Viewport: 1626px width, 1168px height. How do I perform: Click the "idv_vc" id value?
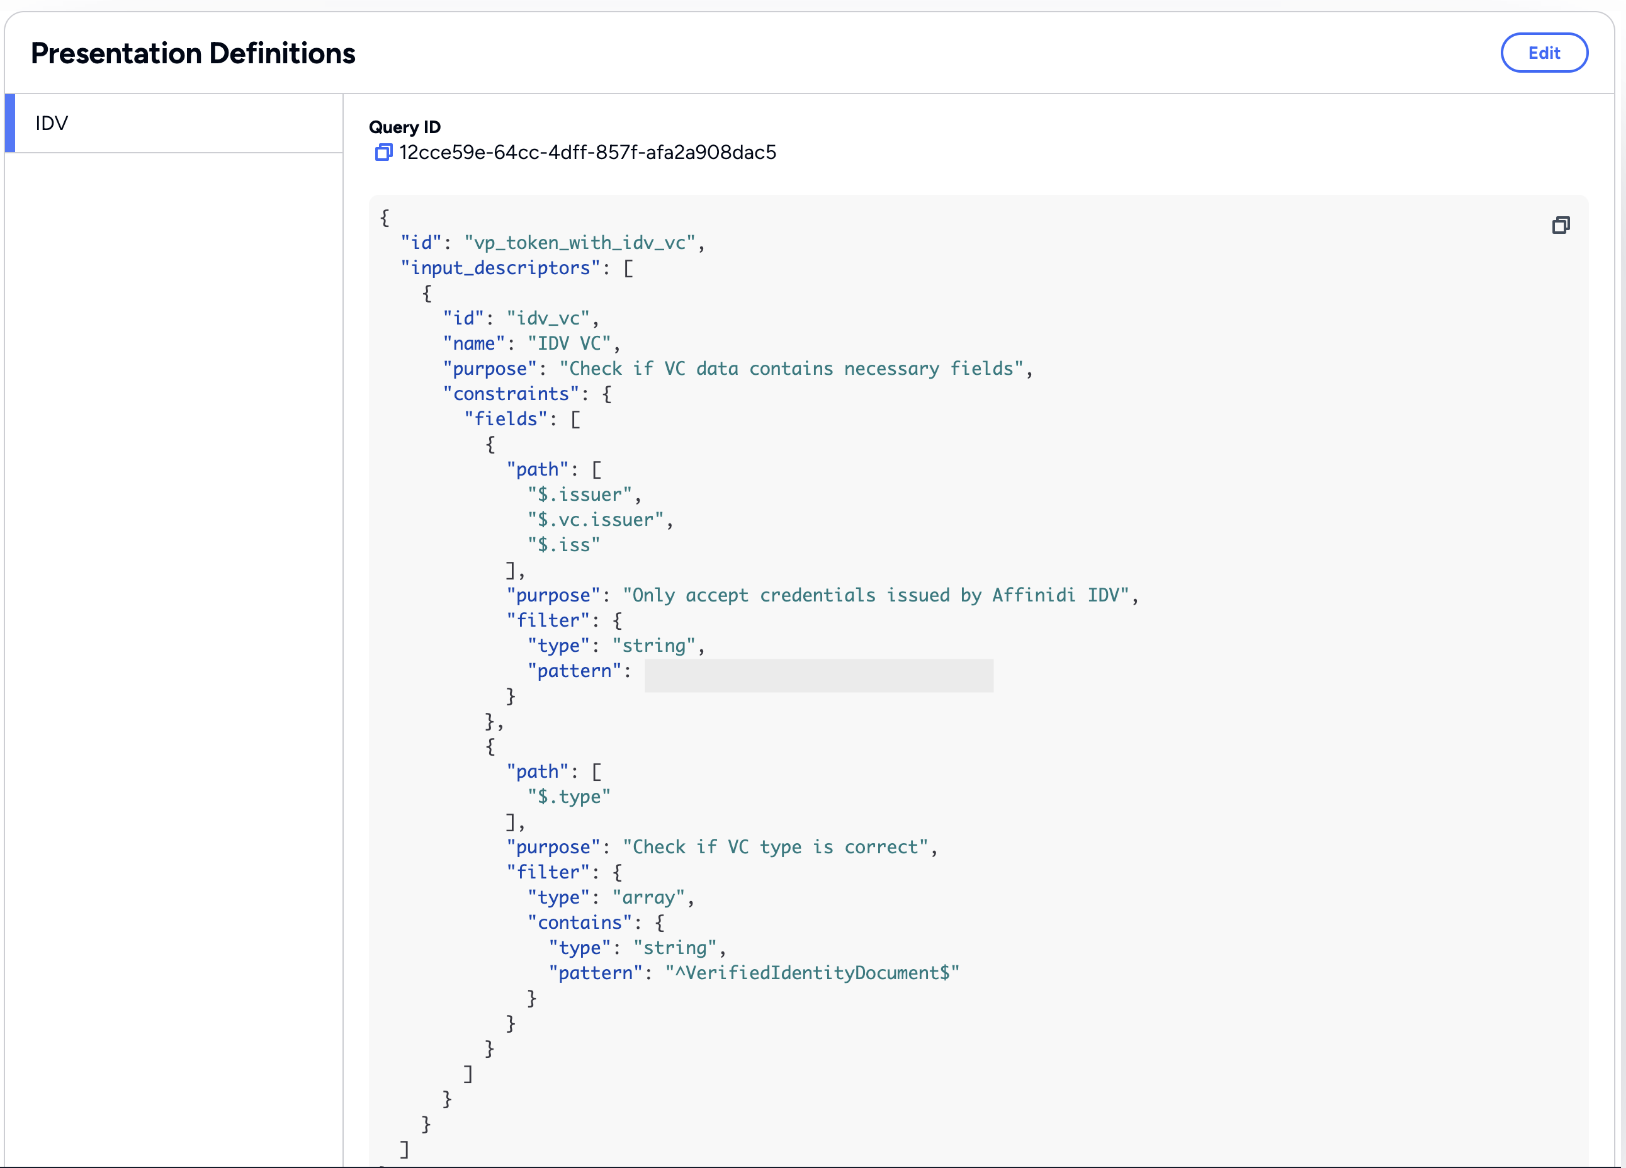pyautogui.click(x=548, y=318)
